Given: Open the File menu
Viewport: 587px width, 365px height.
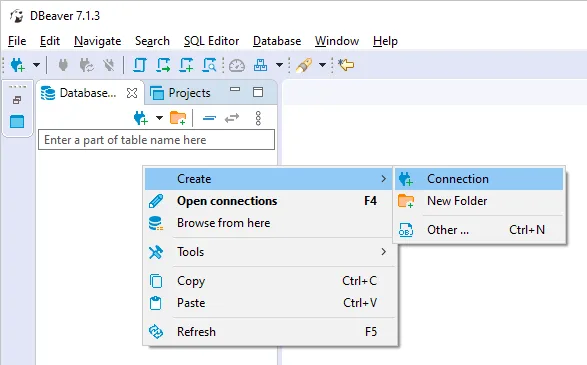Looking at the screenshot, I should click(17, 41).
